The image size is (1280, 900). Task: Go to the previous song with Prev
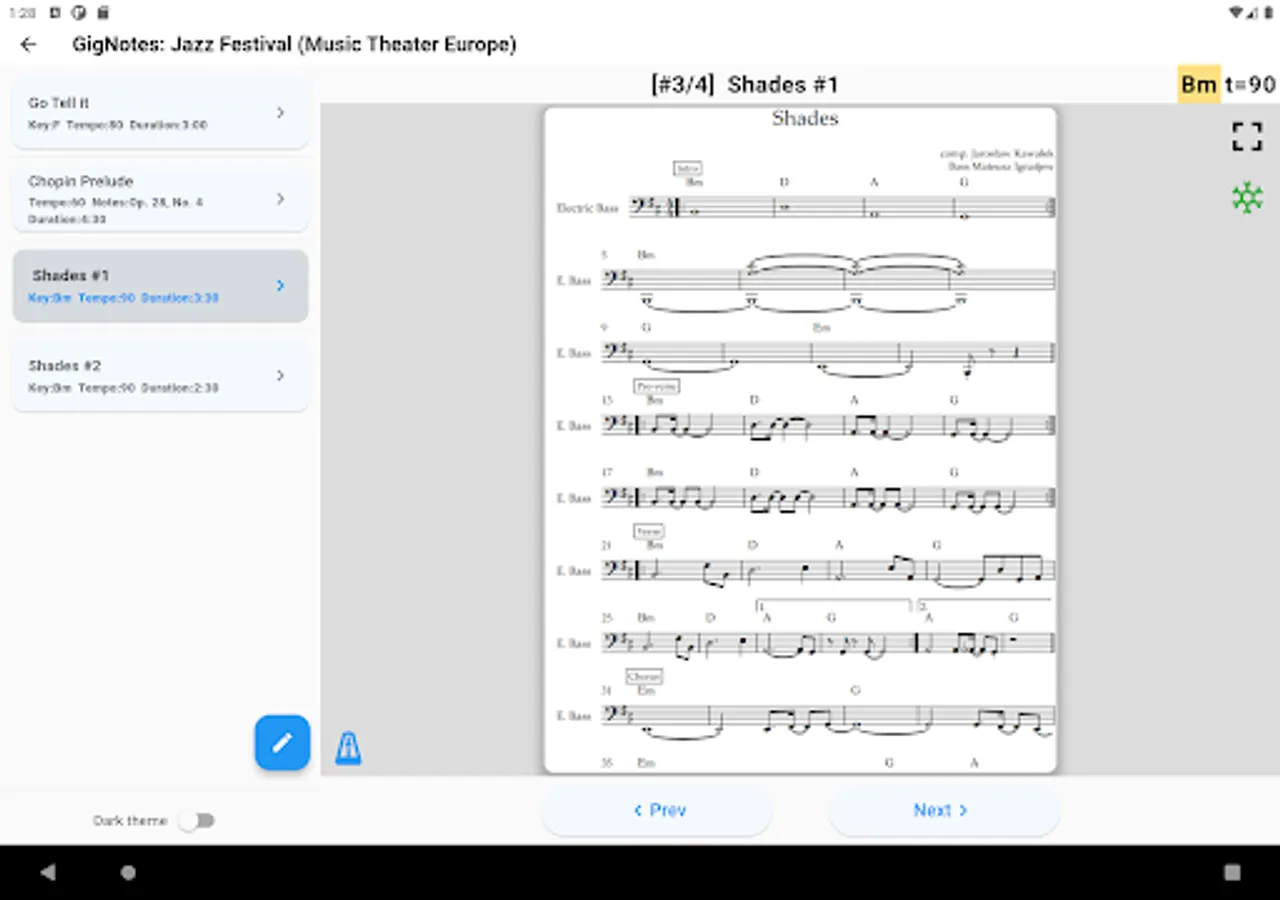(657, 810)
